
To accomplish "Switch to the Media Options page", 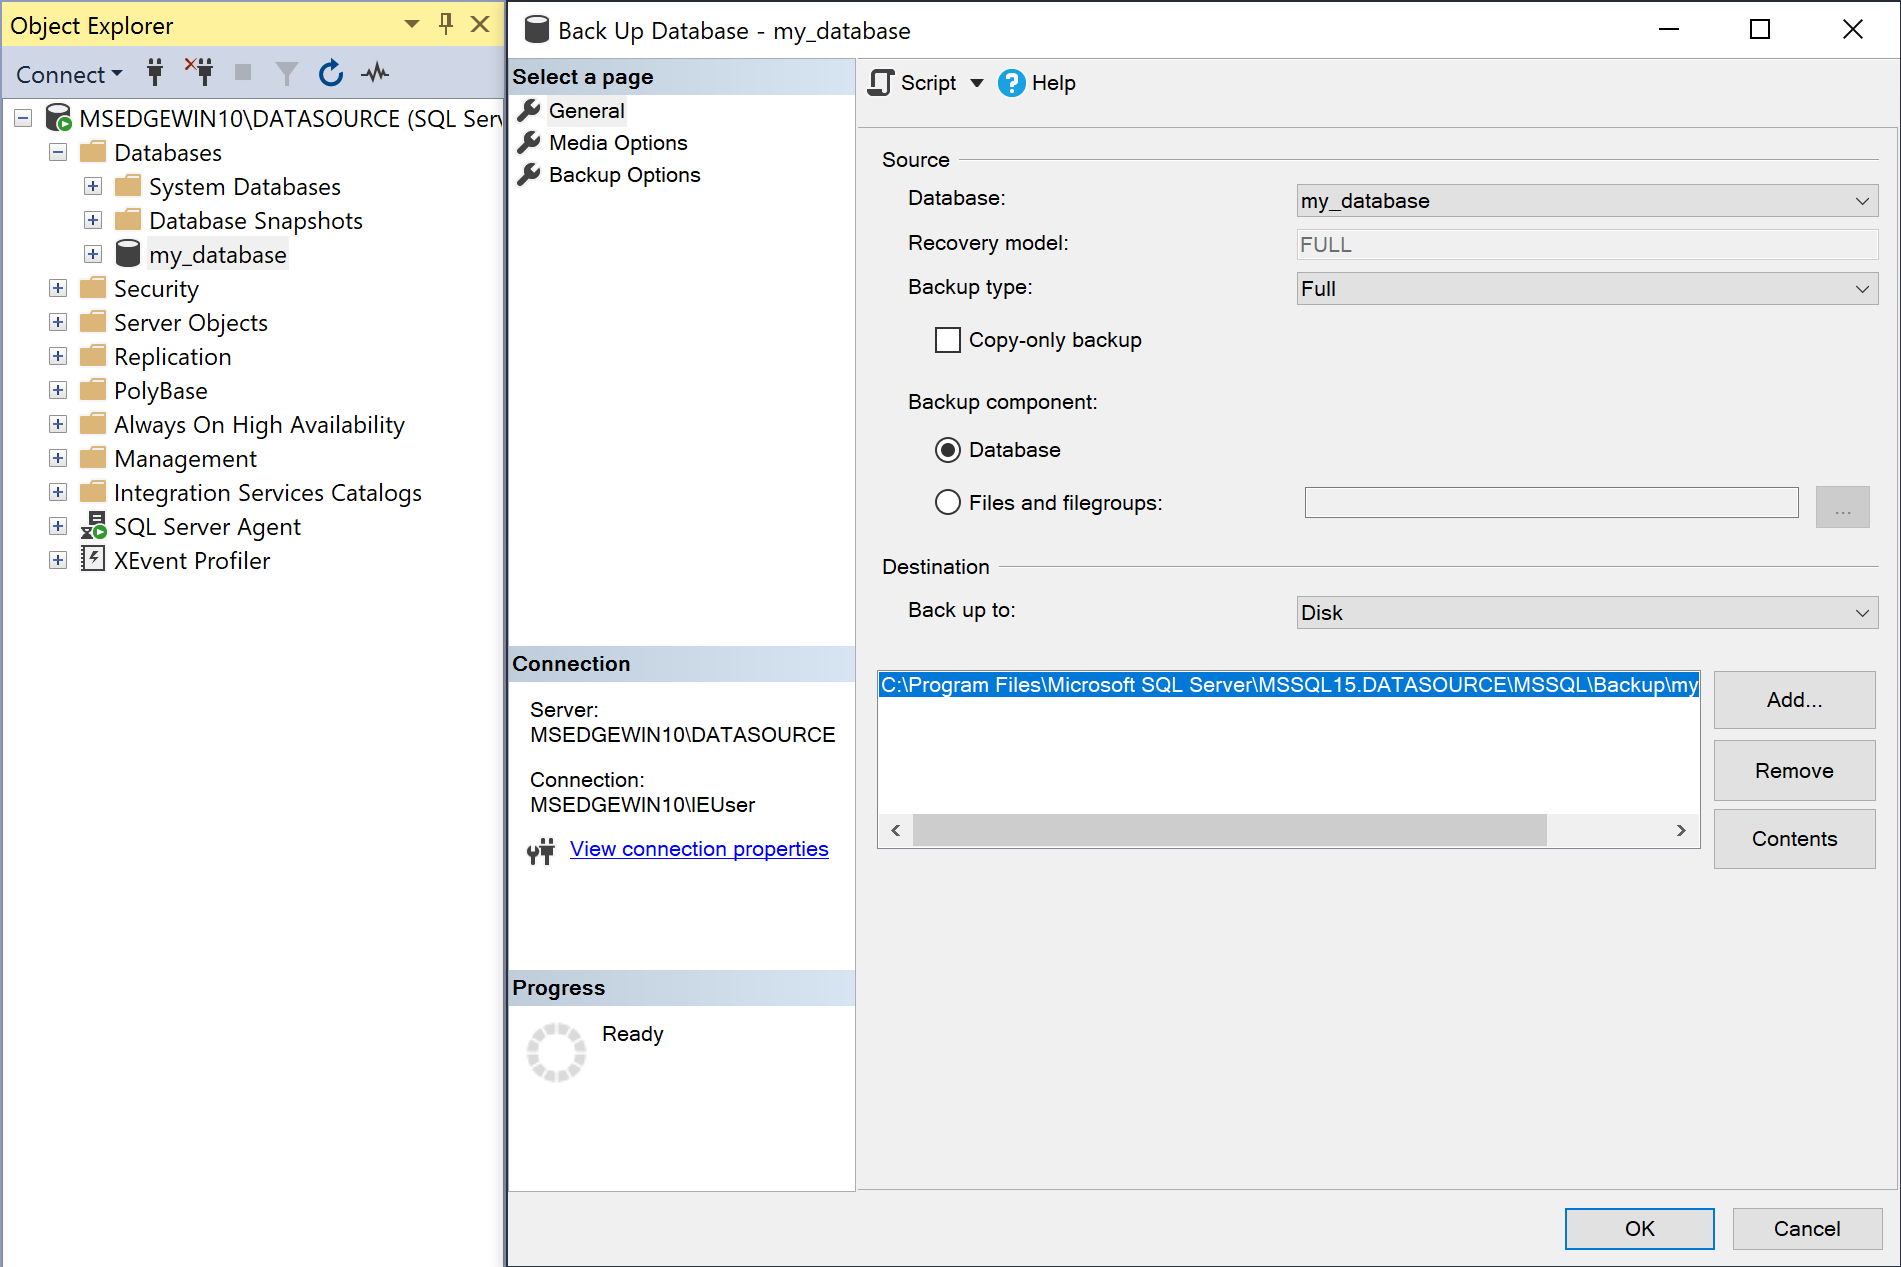I will click(x=617, y=142).
